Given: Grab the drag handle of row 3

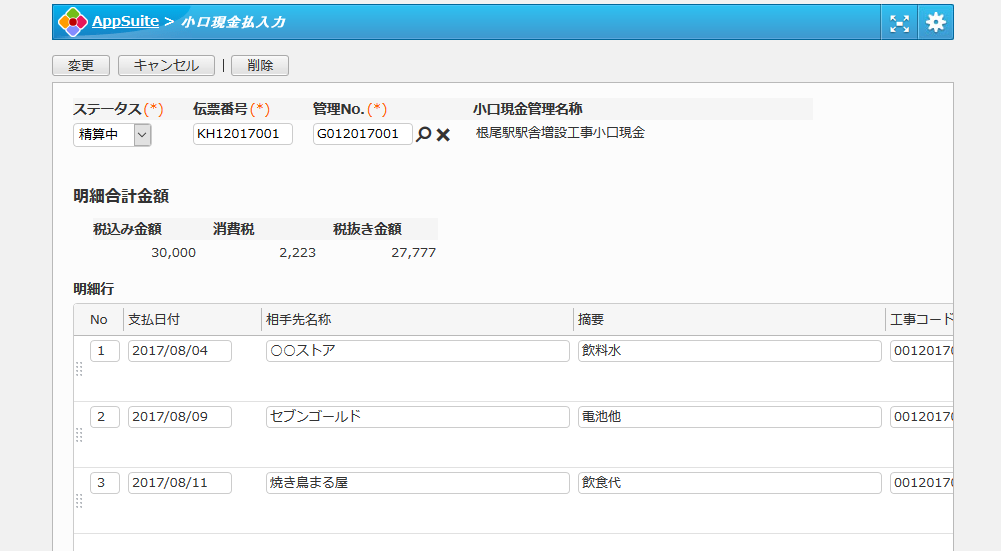Looking at the screenshot, I should coord(79,501).
